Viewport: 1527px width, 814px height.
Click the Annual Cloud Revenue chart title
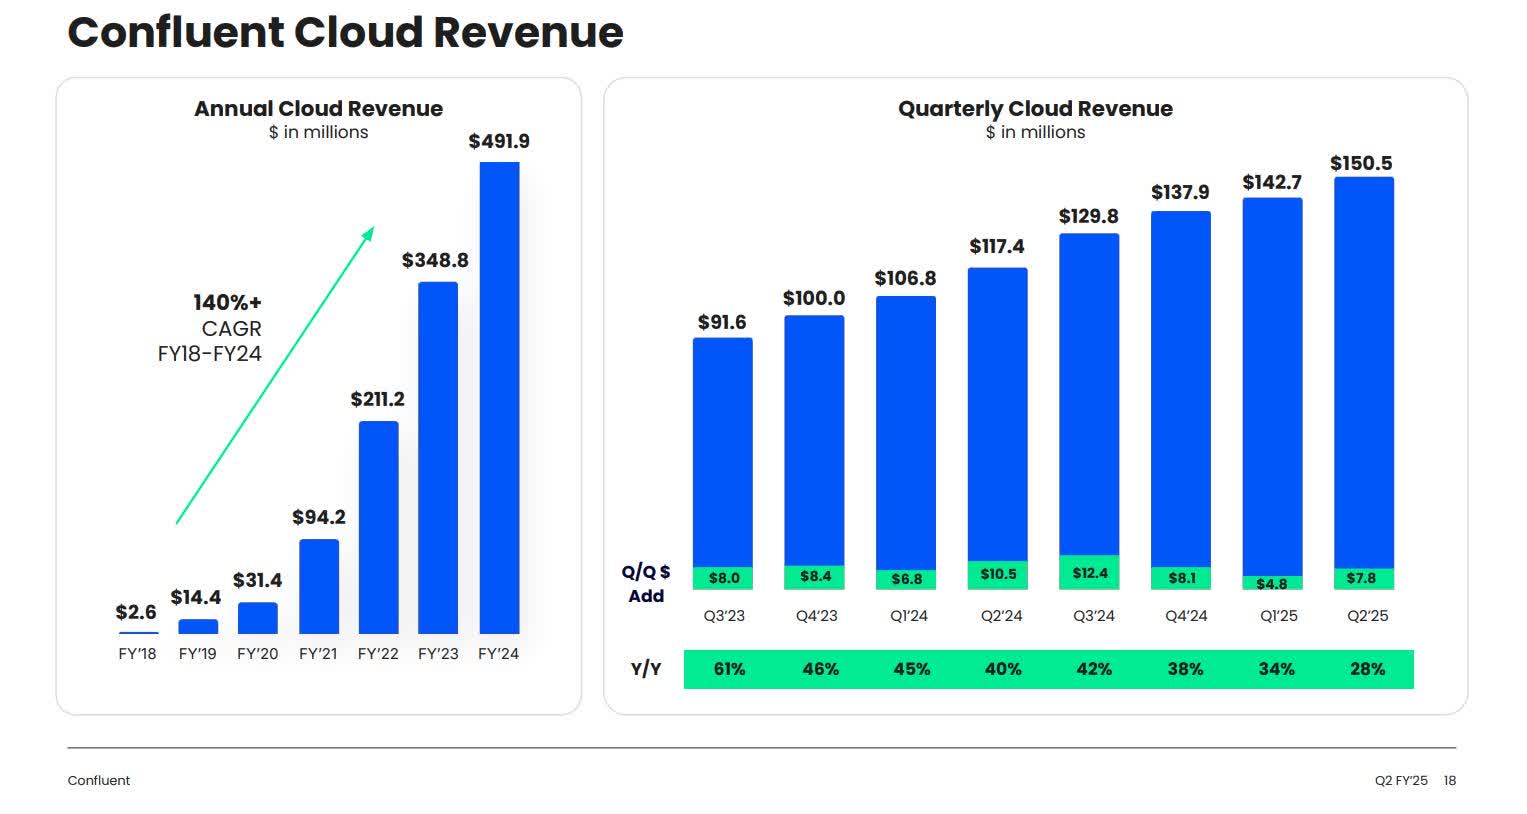pyautogui.click(x=318, y=108)
